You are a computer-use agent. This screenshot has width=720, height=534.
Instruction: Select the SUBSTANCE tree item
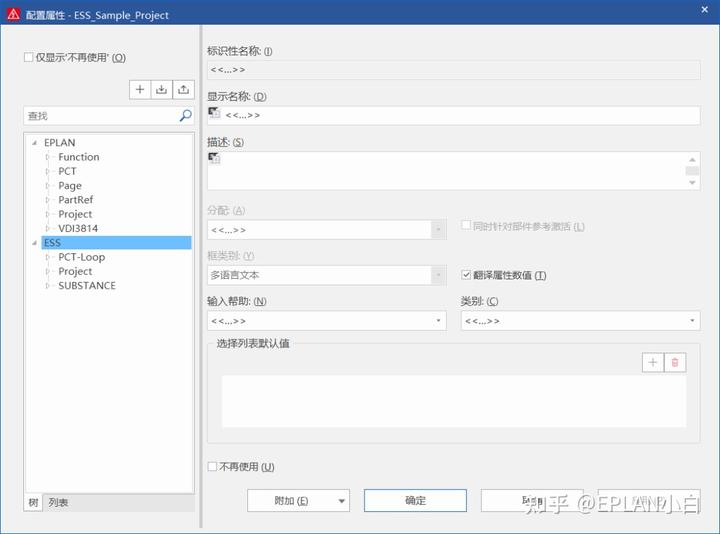[87, 286]
